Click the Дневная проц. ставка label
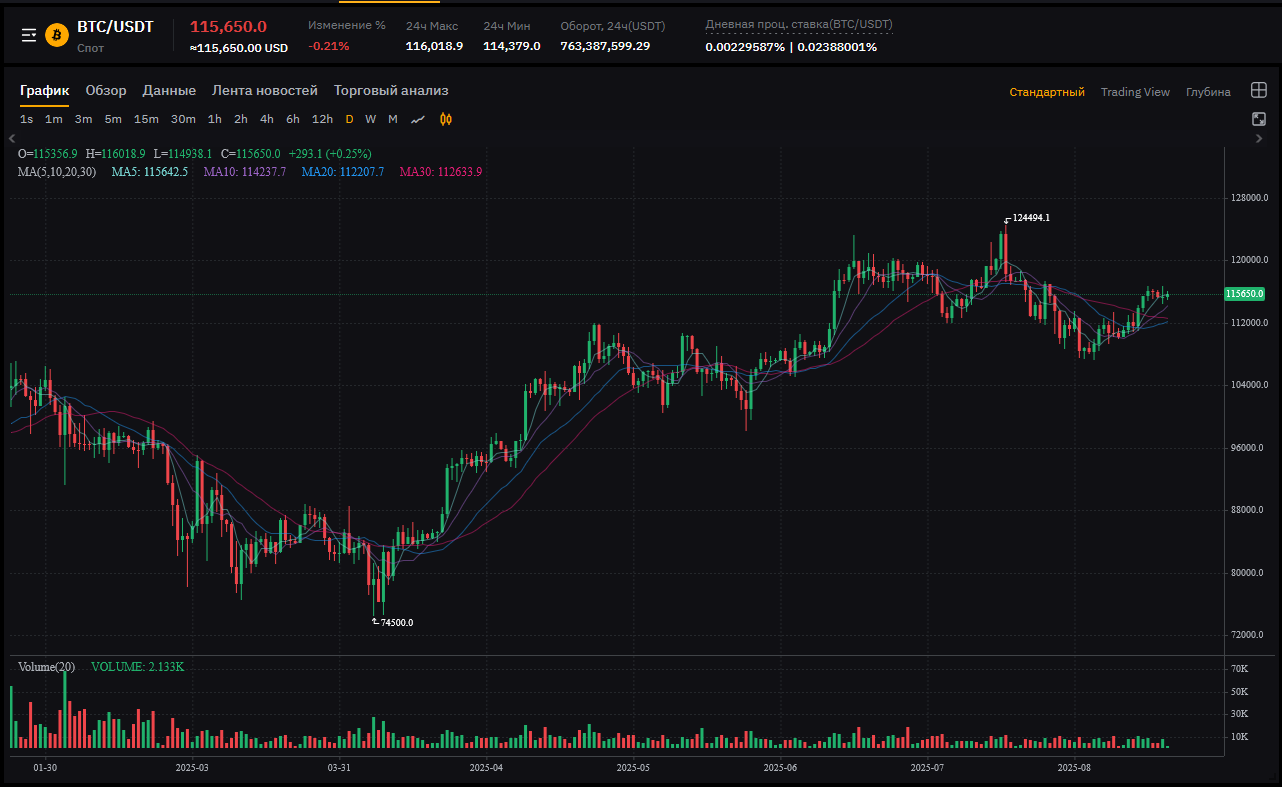This screenshot has height=787, width=1282. 799,24
